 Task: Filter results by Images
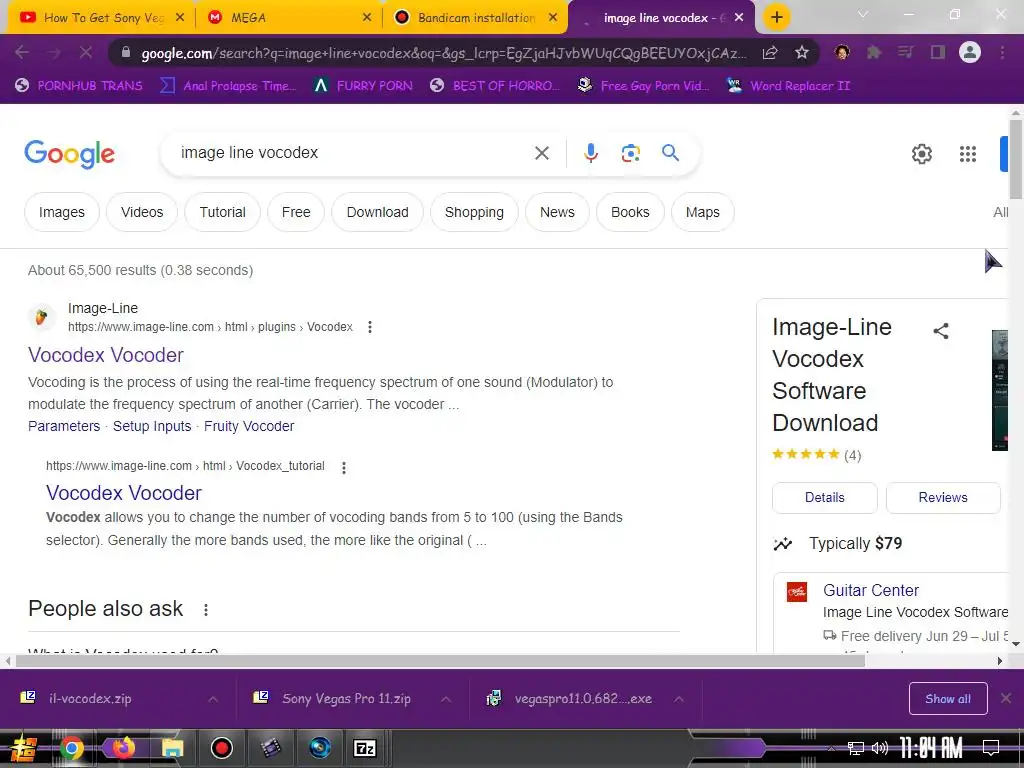[61, 212]
